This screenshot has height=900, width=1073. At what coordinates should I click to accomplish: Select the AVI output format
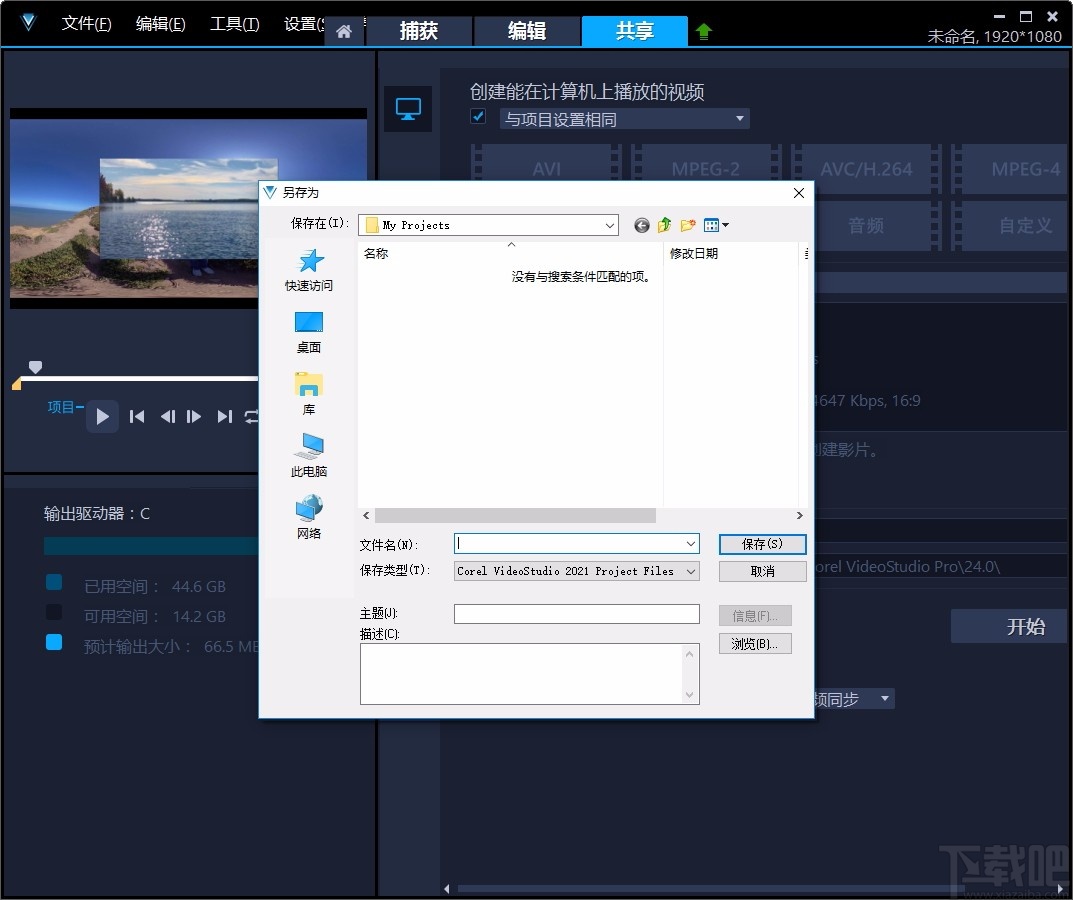coord(546,170)
